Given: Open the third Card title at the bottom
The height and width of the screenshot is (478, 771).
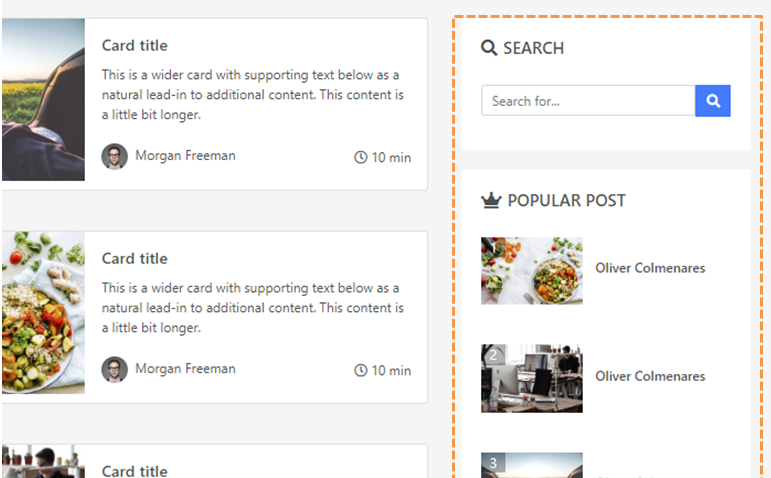Looking at the screenshot, I should 135,471.
